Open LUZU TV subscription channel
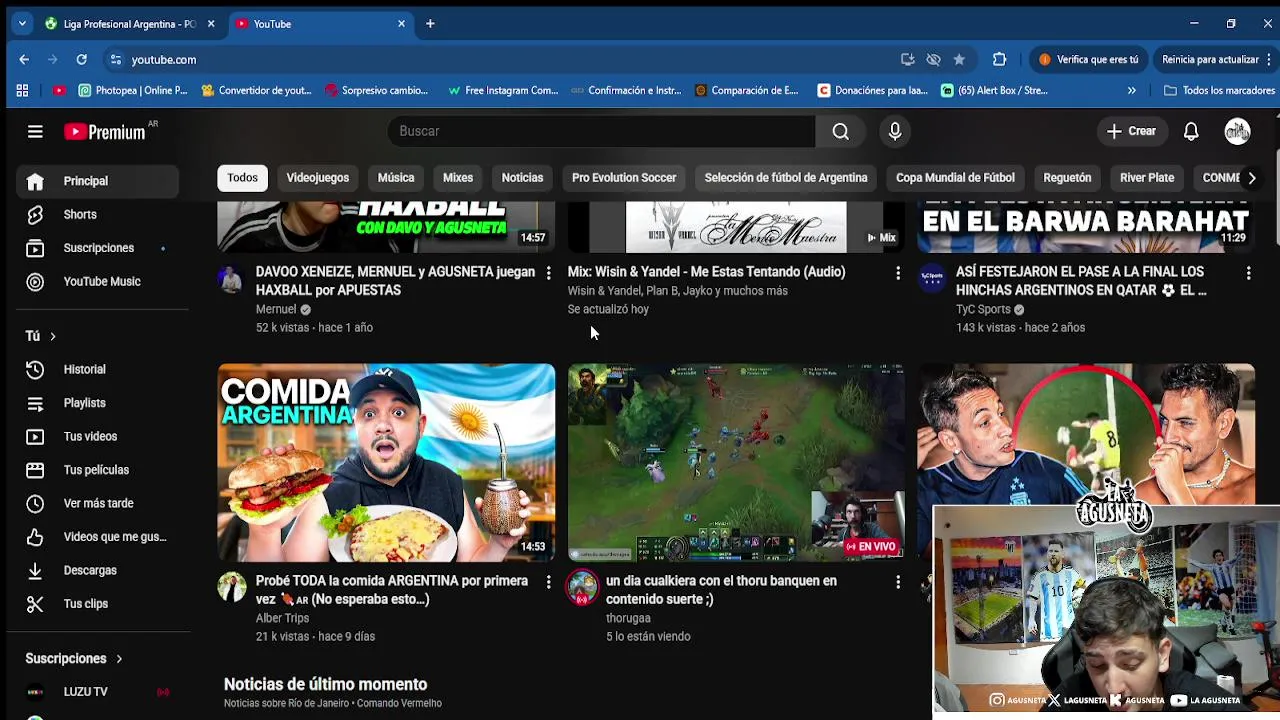 point(97,692)
